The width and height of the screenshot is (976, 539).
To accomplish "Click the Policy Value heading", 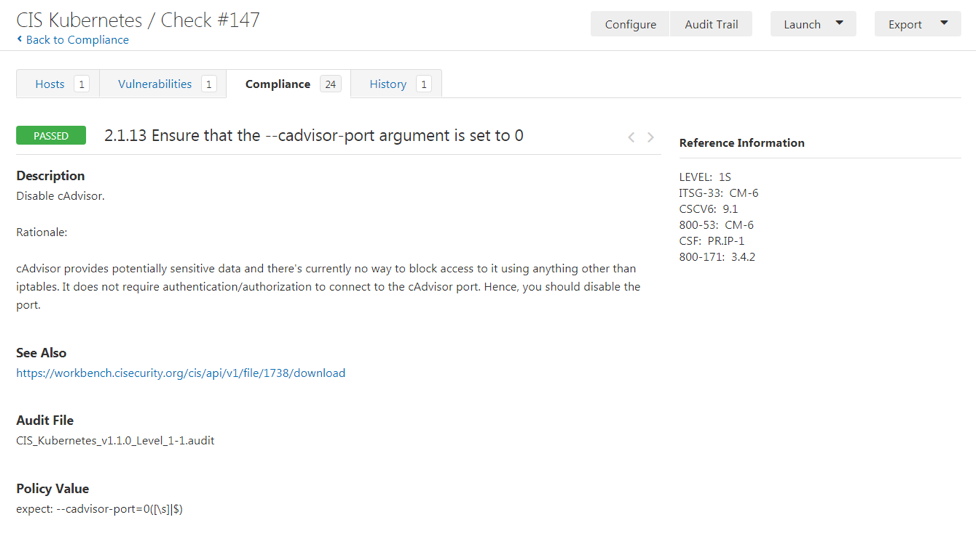I will click(52, 489).
